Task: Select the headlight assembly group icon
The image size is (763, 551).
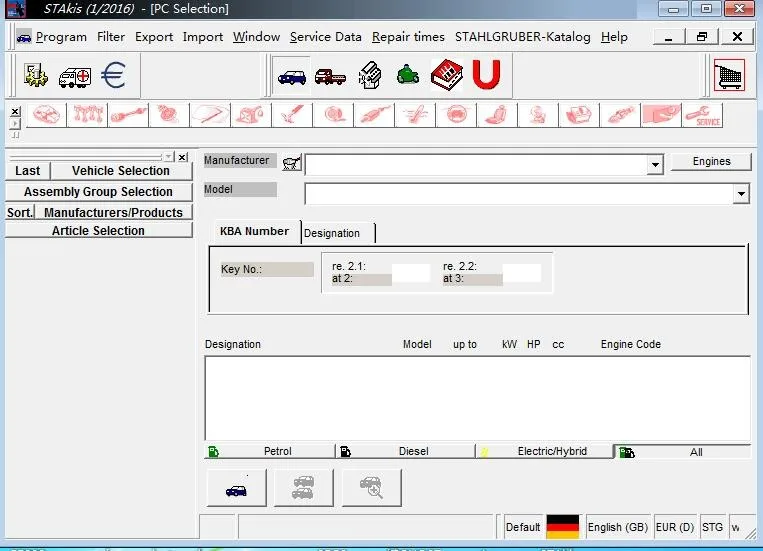Action: [661, 115]
